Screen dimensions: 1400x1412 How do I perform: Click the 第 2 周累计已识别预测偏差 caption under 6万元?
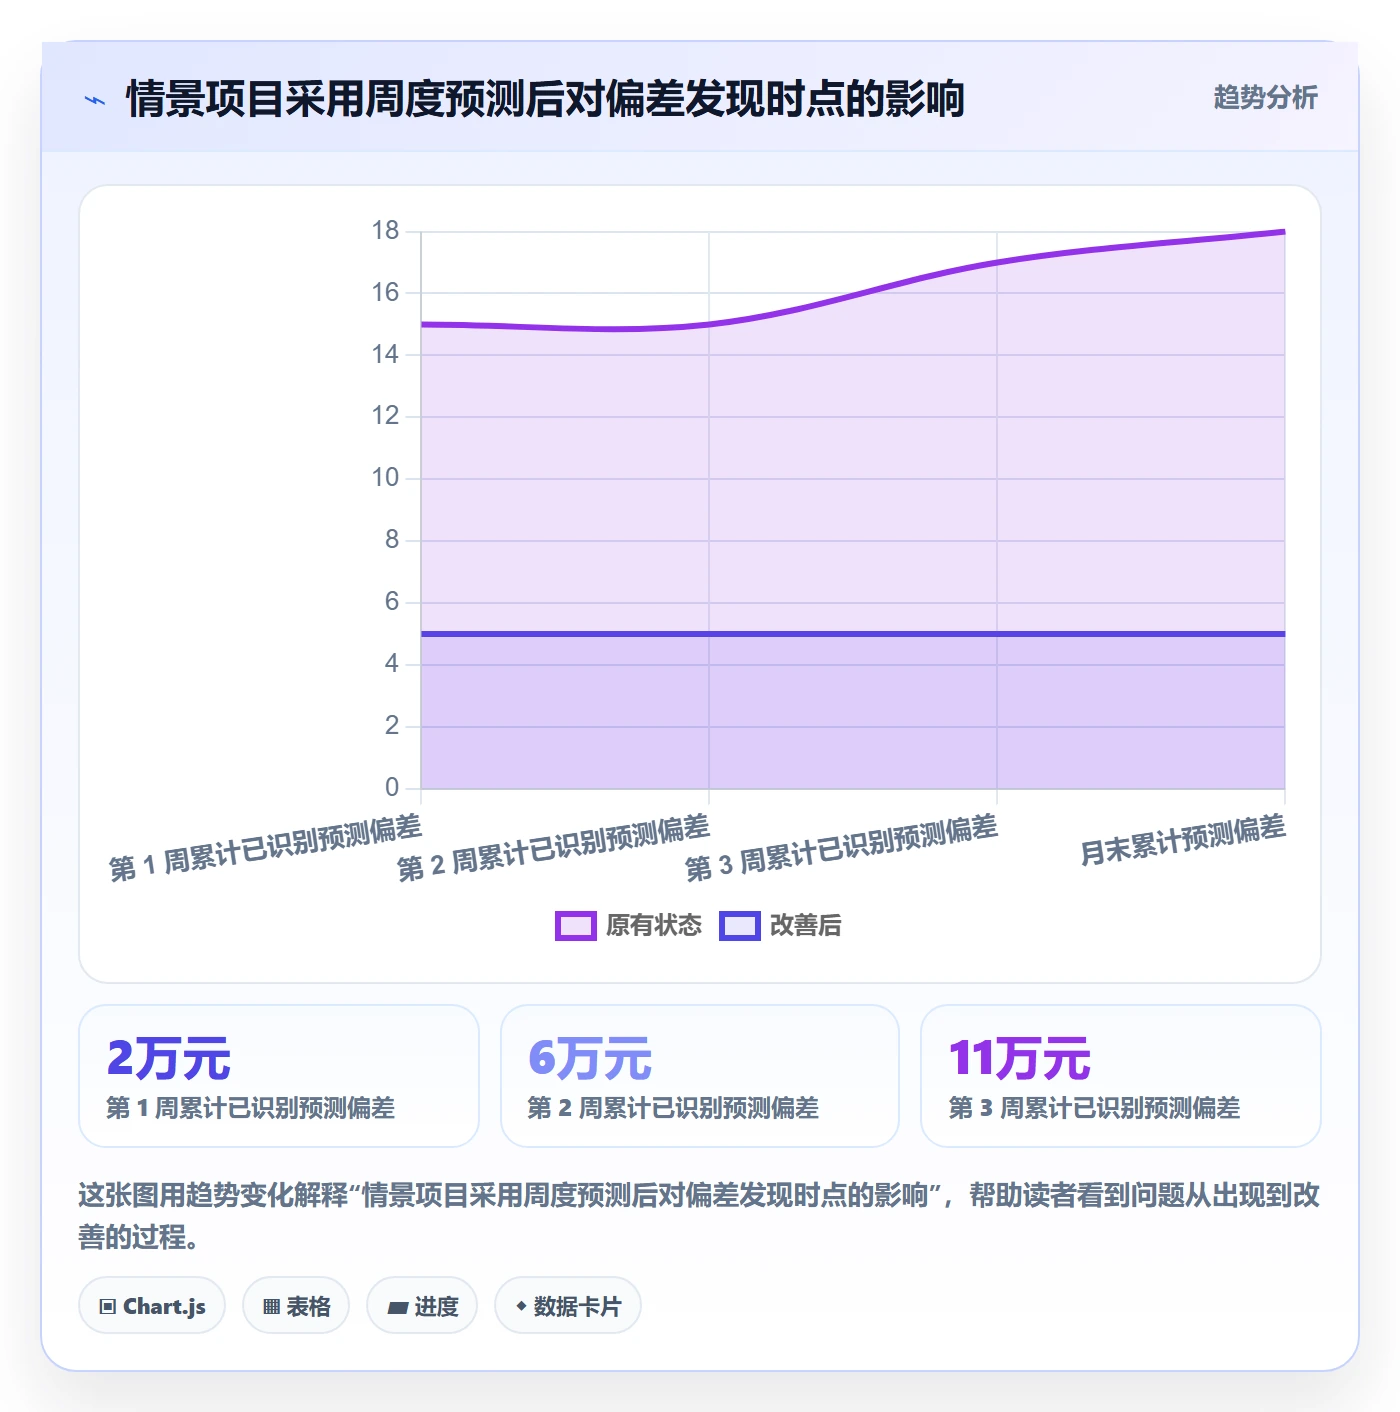(673, 1108)
